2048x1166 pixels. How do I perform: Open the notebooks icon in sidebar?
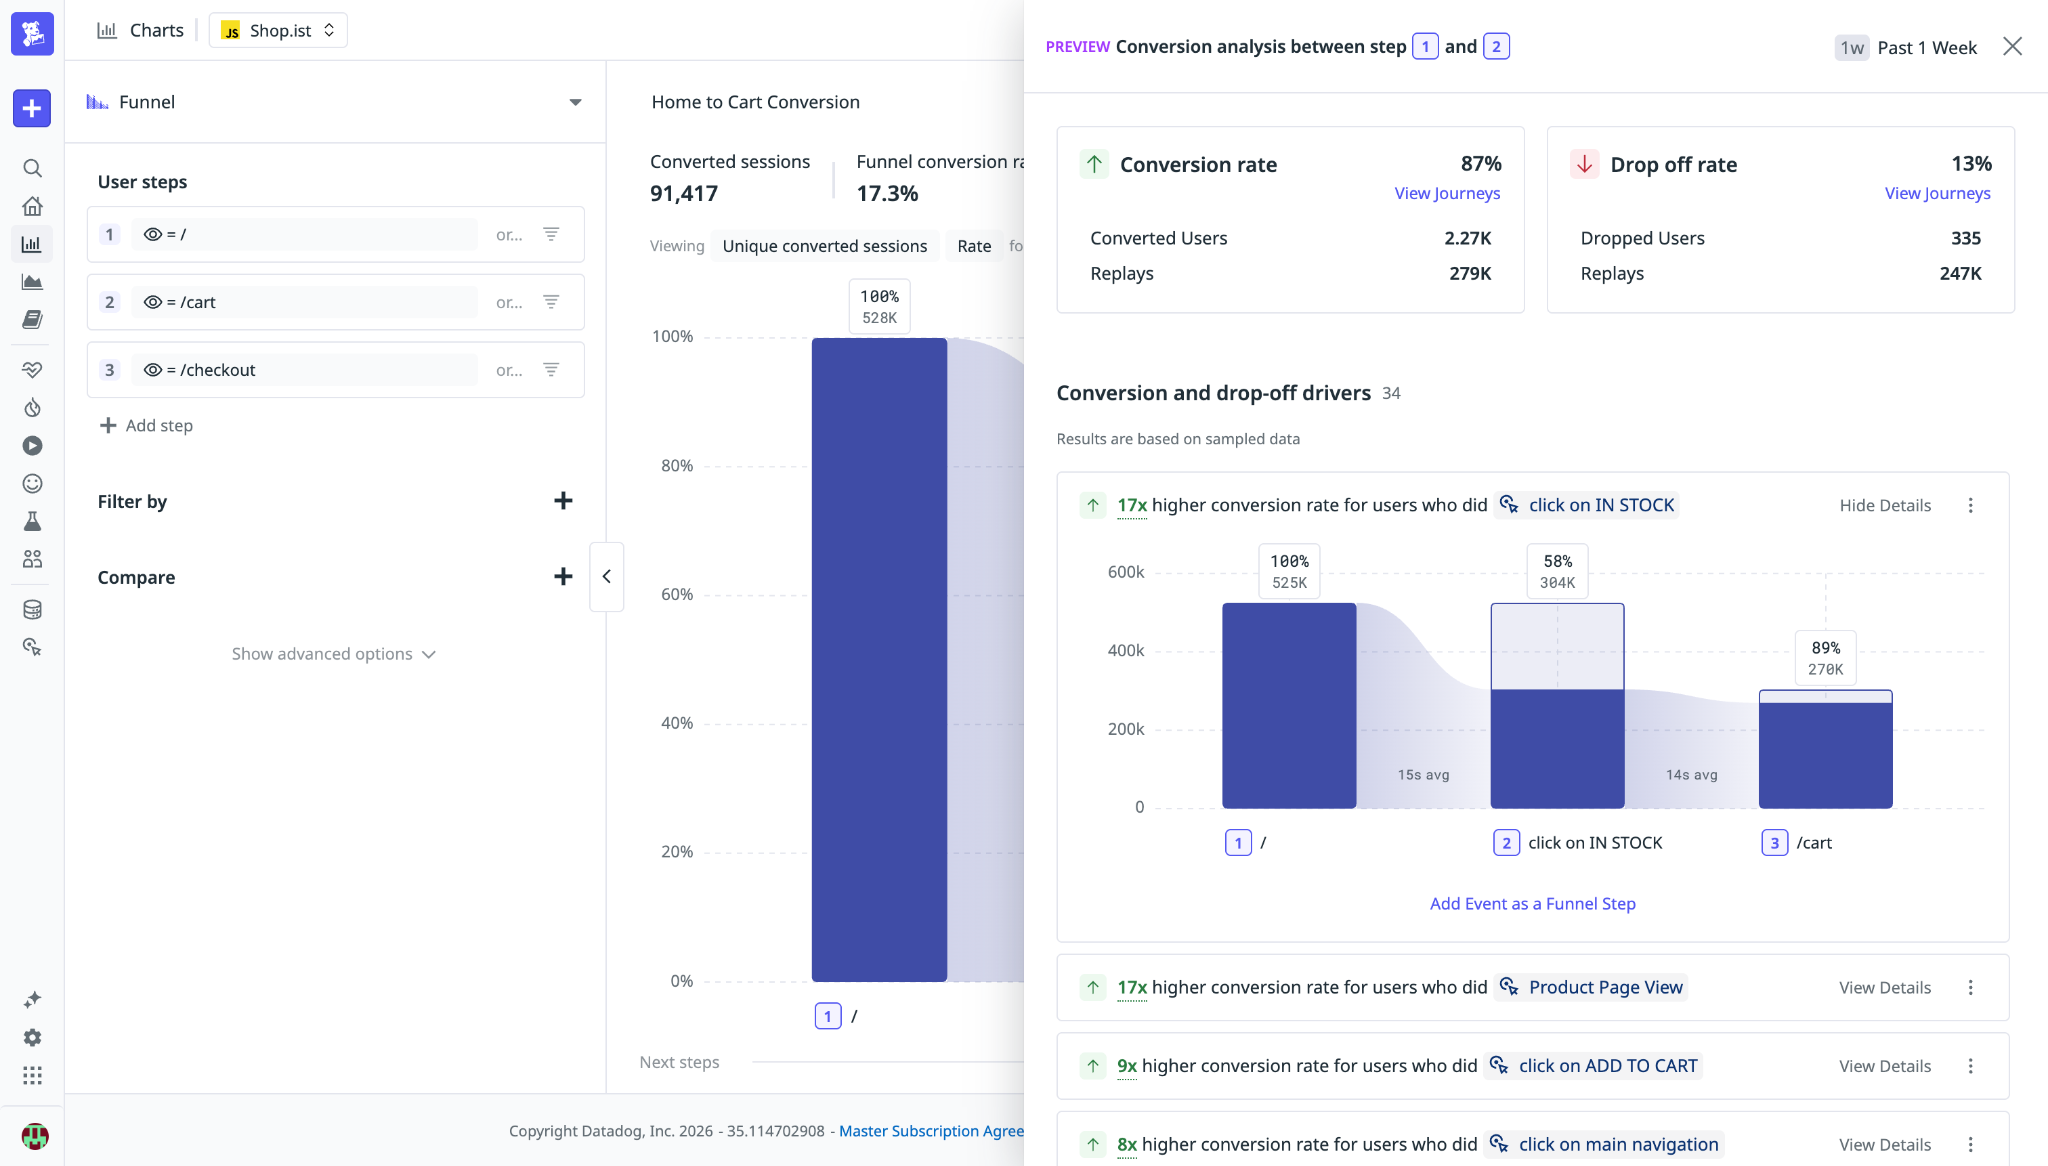pos(32,320)
